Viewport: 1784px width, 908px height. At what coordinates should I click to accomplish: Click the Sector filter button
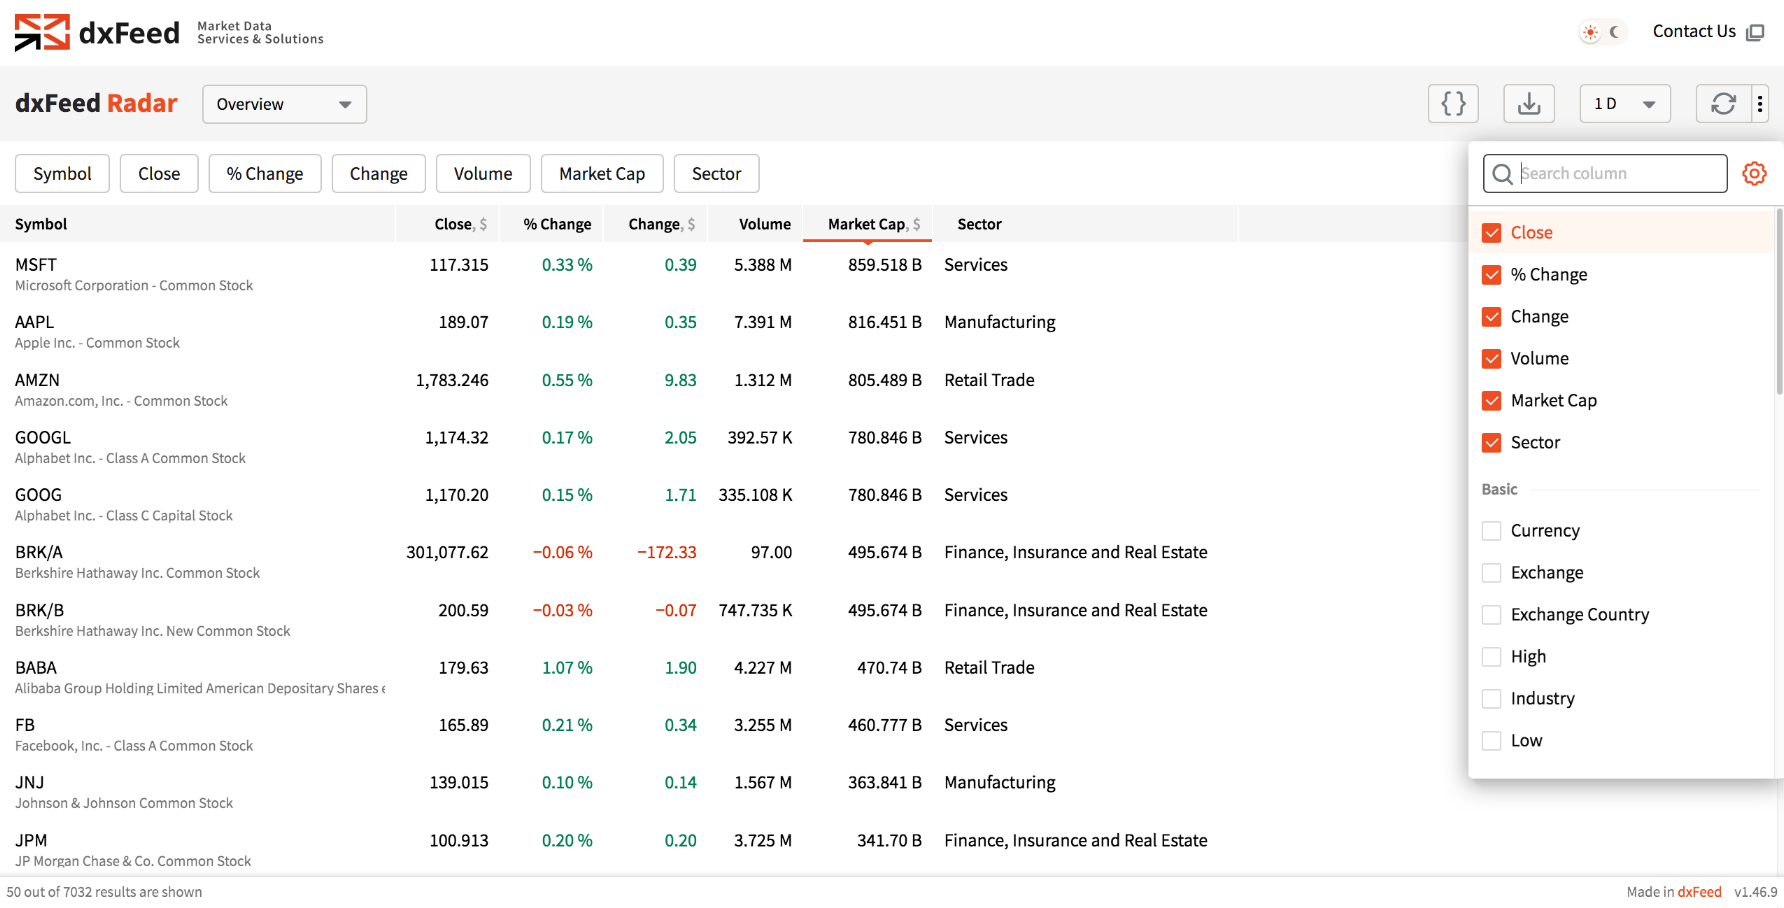(x=716, y=174)
